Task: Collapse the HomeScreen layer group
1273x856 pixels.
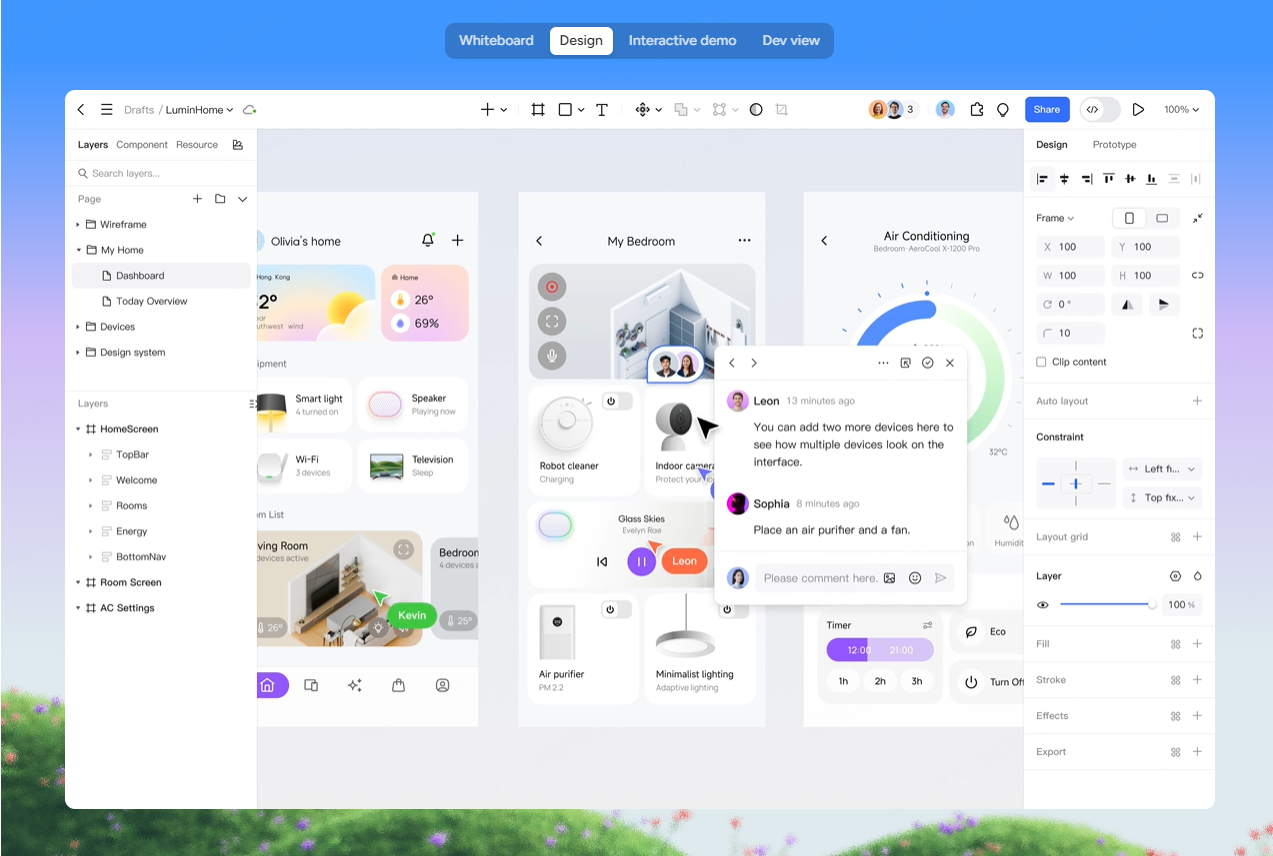Action: tap(78, 429)
